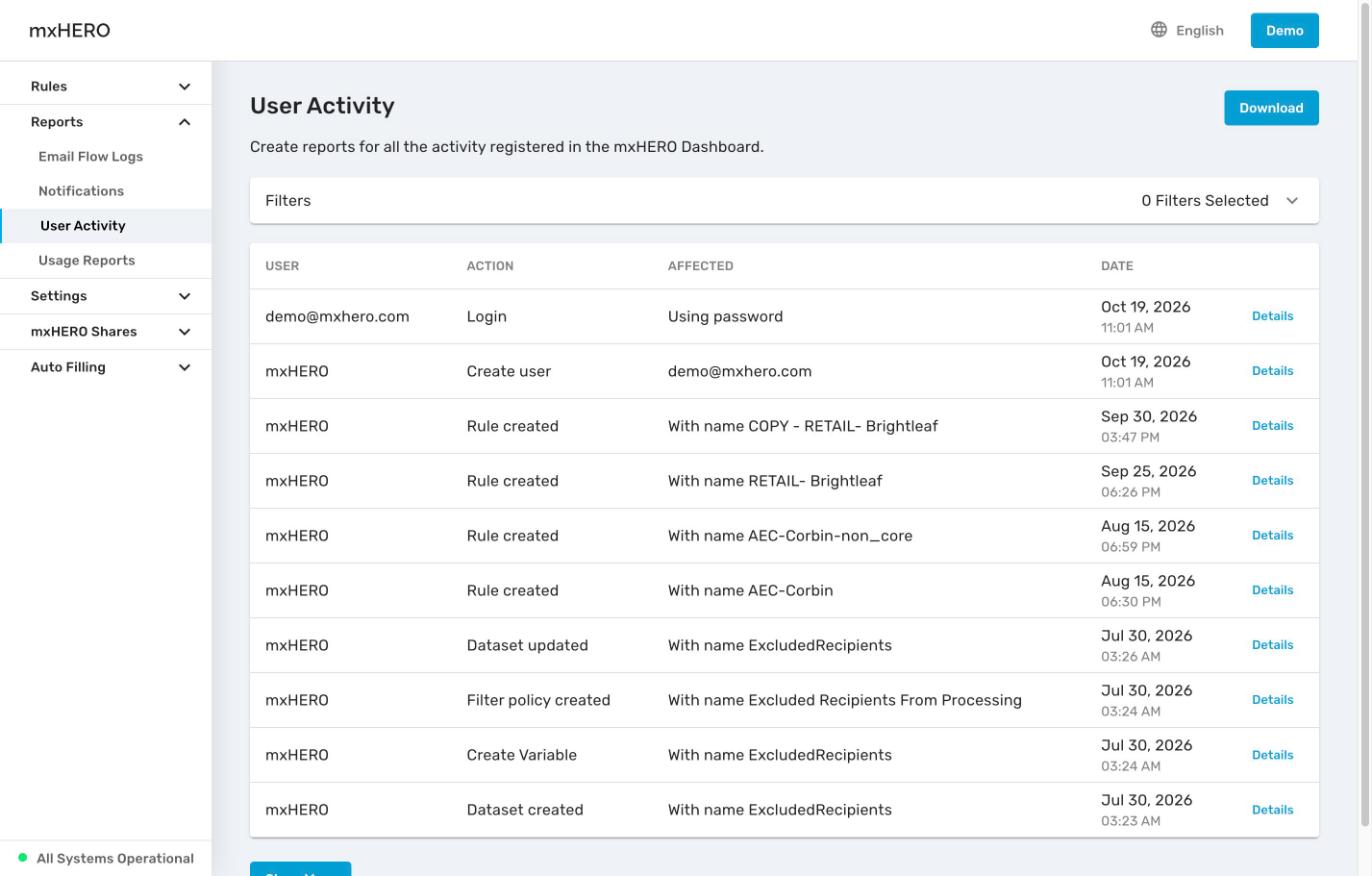The width and height of the screenshot is (1372, 876).
Task: Expand the Settings sidebar section
Action: [x=105, y=296]
